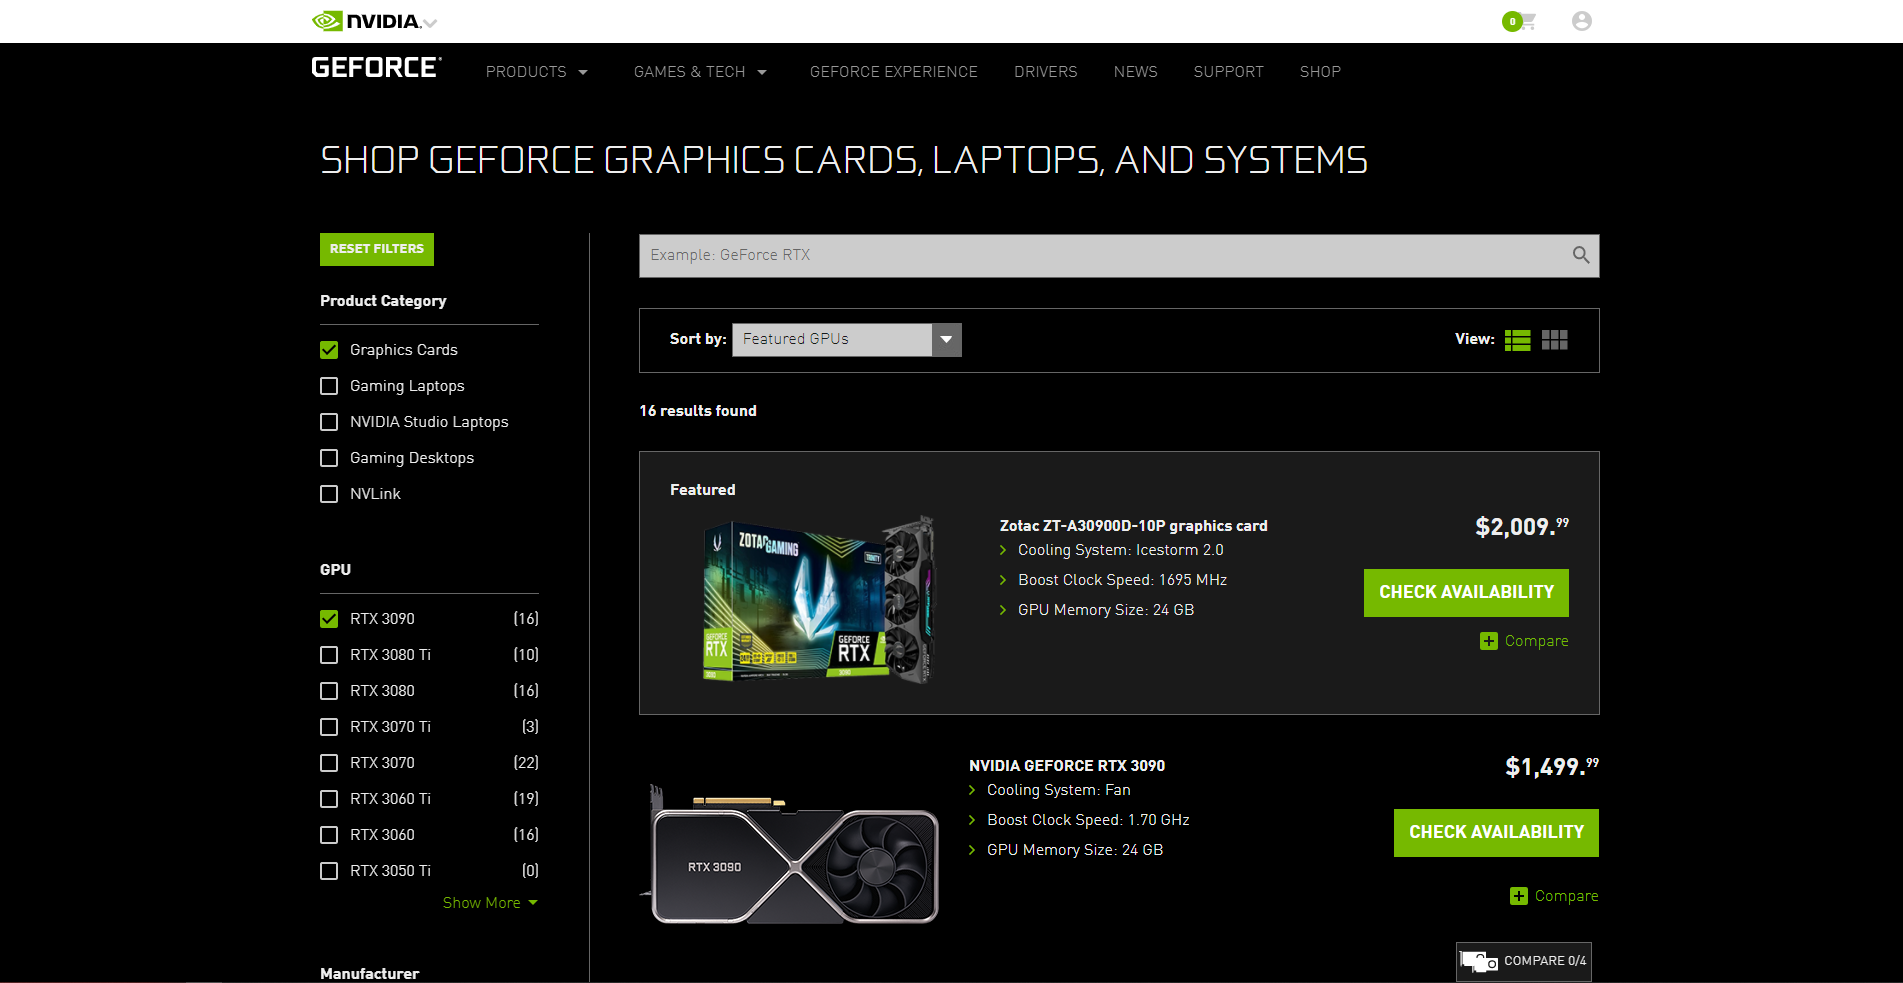
Task: Click 'Cooling System: Icestorm 2.0' spec
Action: tap(1120, 550)
